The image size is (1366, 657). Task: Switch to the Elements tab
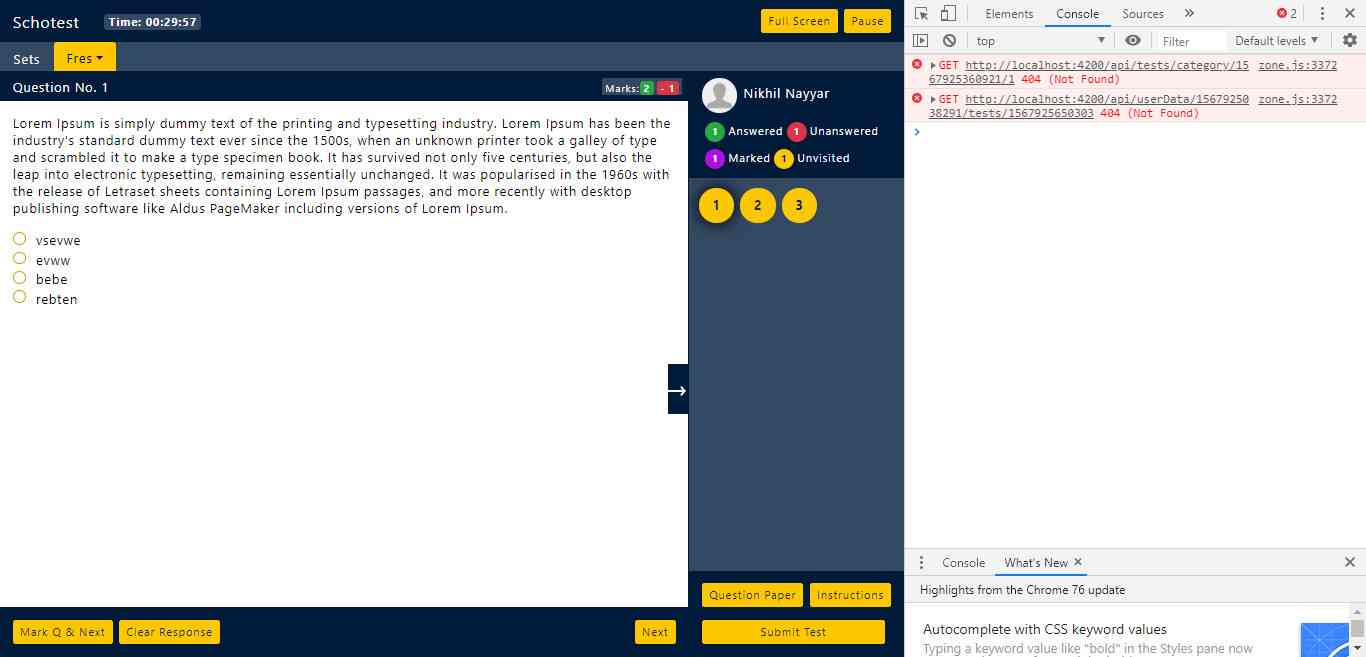click(x=1009, y=14)
